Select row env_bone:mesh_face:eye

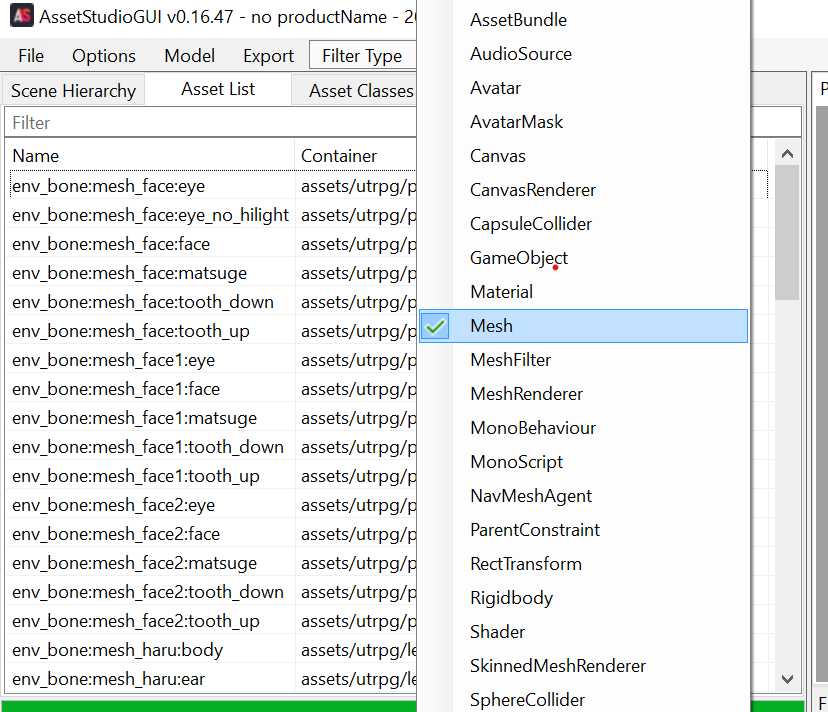(211, 186)
